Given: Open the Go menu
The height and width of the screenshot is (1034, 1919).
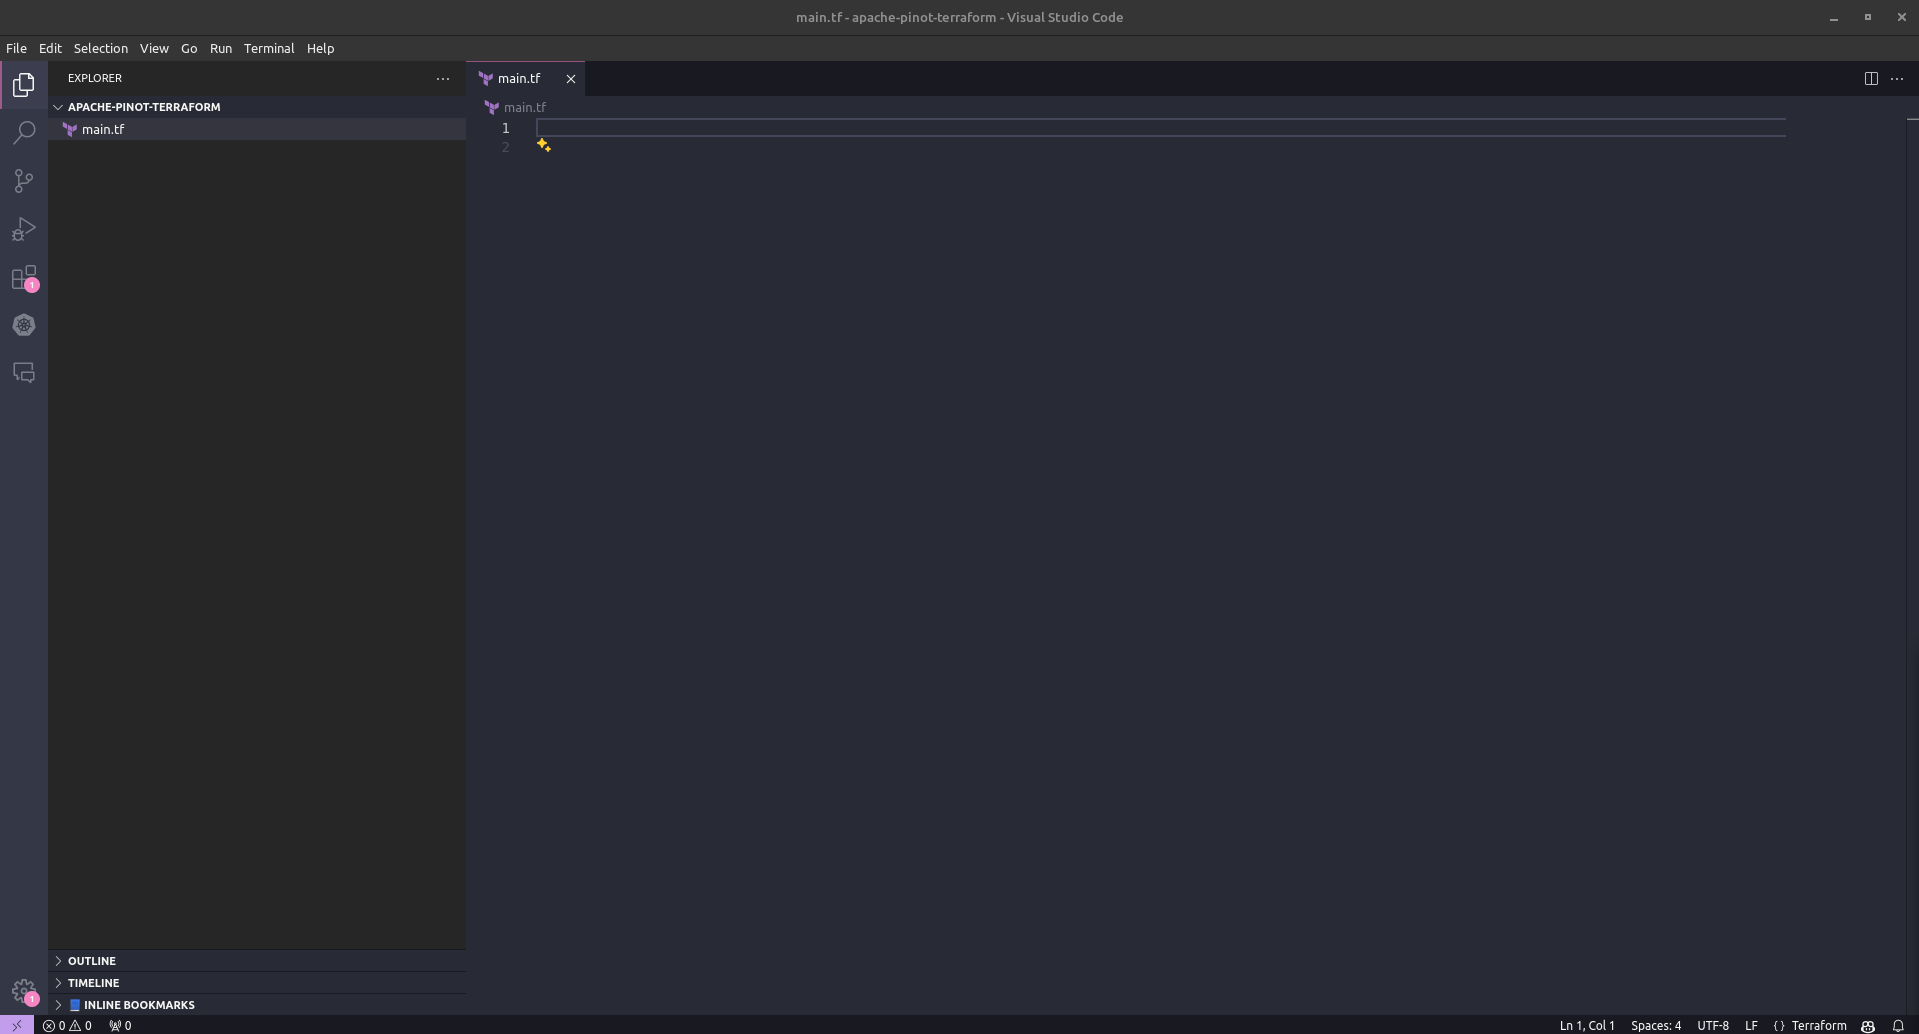Looking at the screenshot, I should (x=189, y=48).
